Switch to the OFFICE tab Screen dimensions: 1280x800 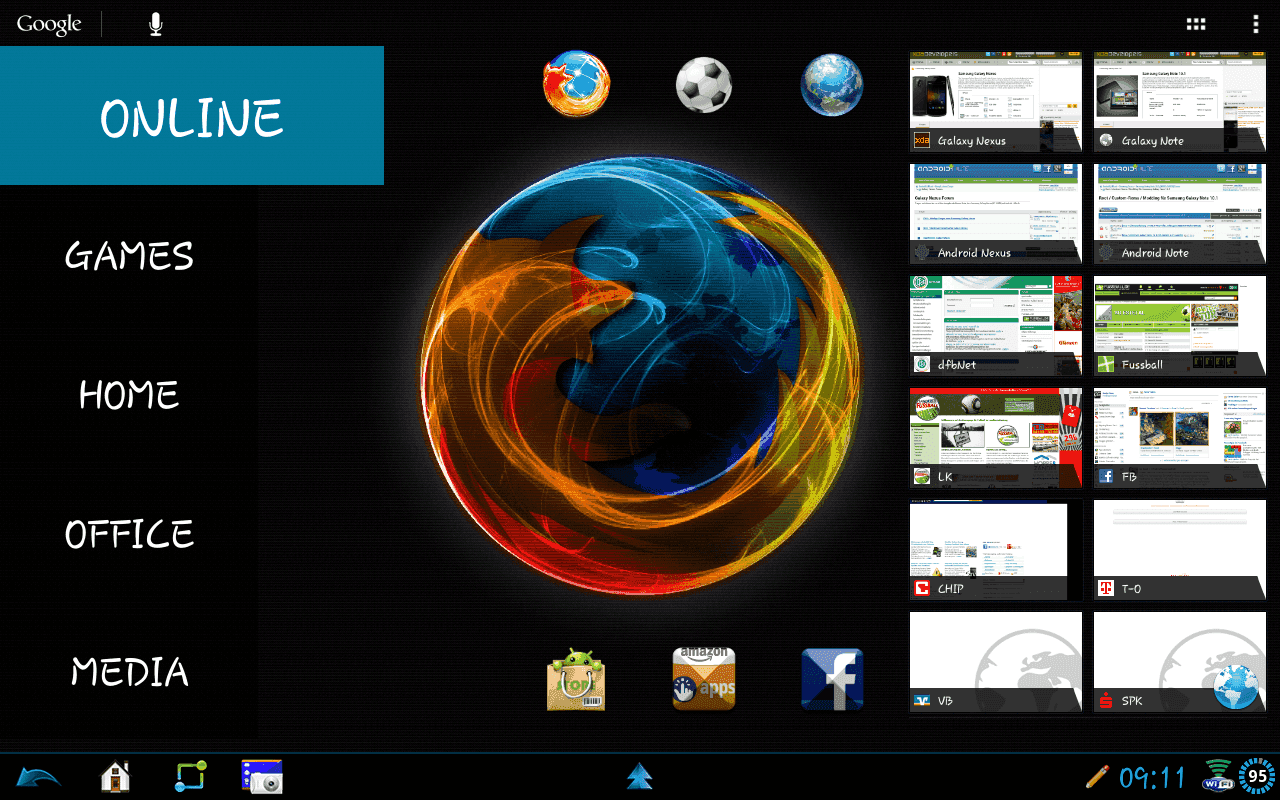(129, 533)
